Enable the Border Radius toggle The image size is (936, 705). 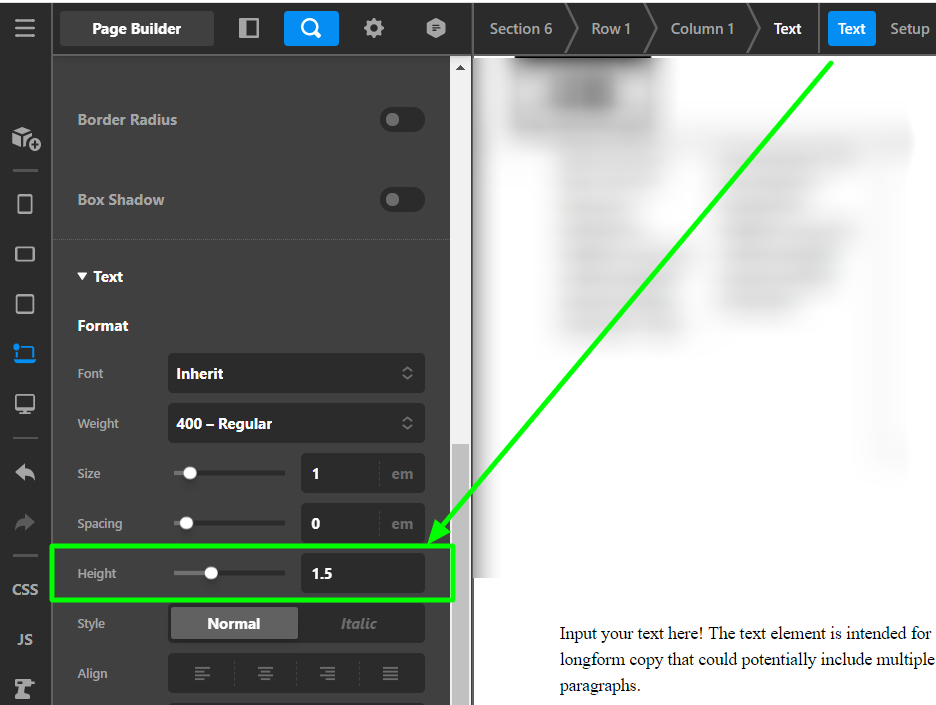point(402,119)
